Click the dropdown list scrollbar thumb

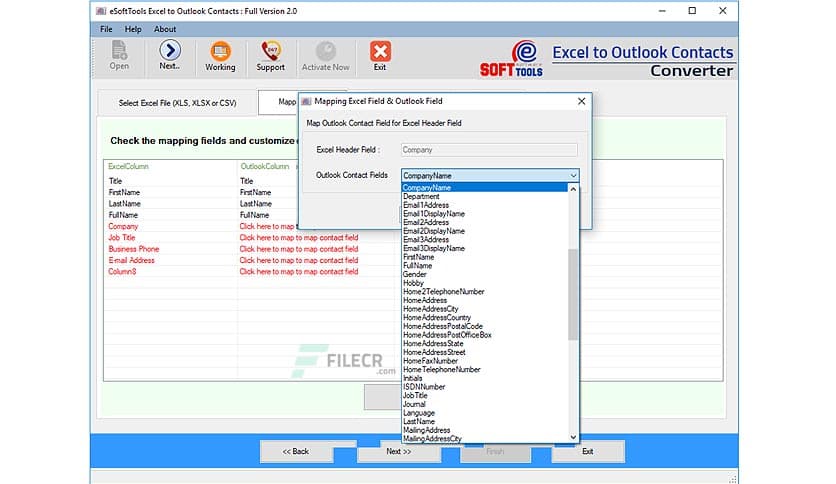[x=573, y=294]
